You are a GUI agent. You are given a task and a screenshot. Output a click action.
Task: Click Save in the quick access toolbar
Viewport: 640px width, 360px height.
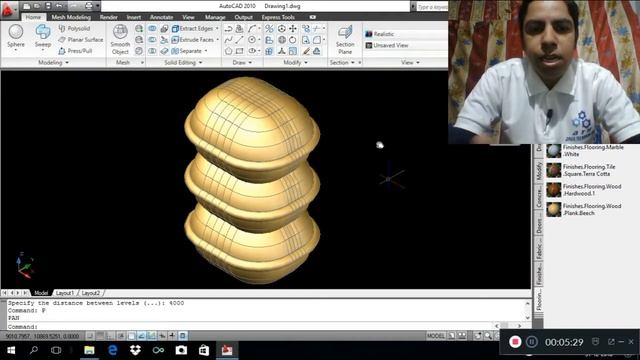pos(48,6)
